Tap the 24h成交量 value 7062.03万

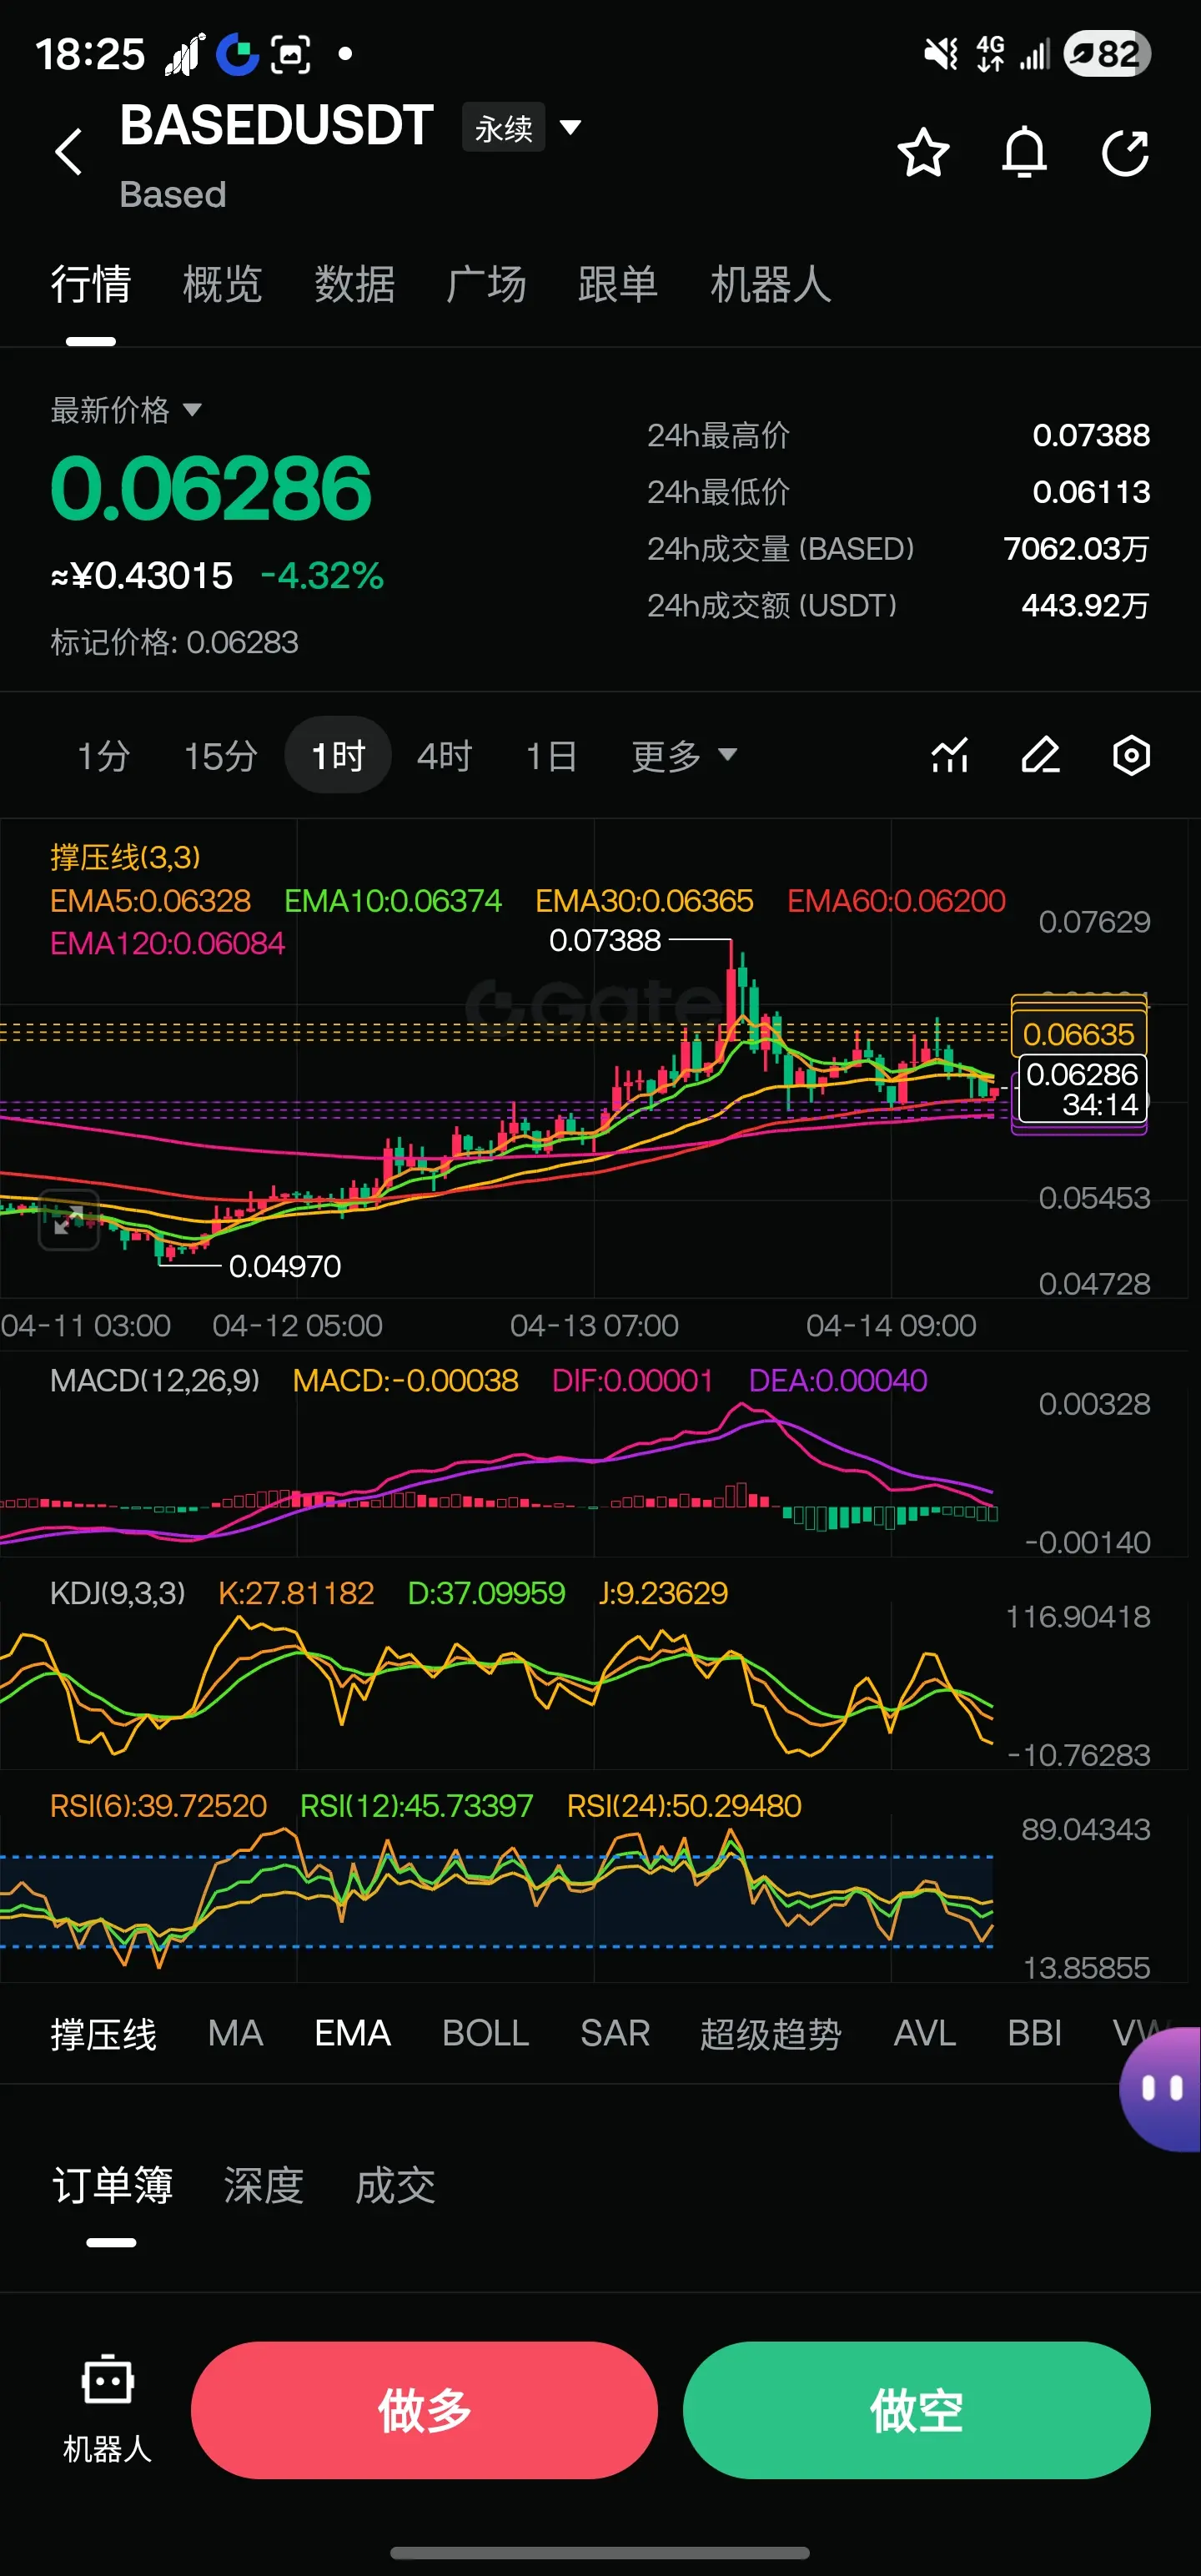click(x=1077, y=549)
